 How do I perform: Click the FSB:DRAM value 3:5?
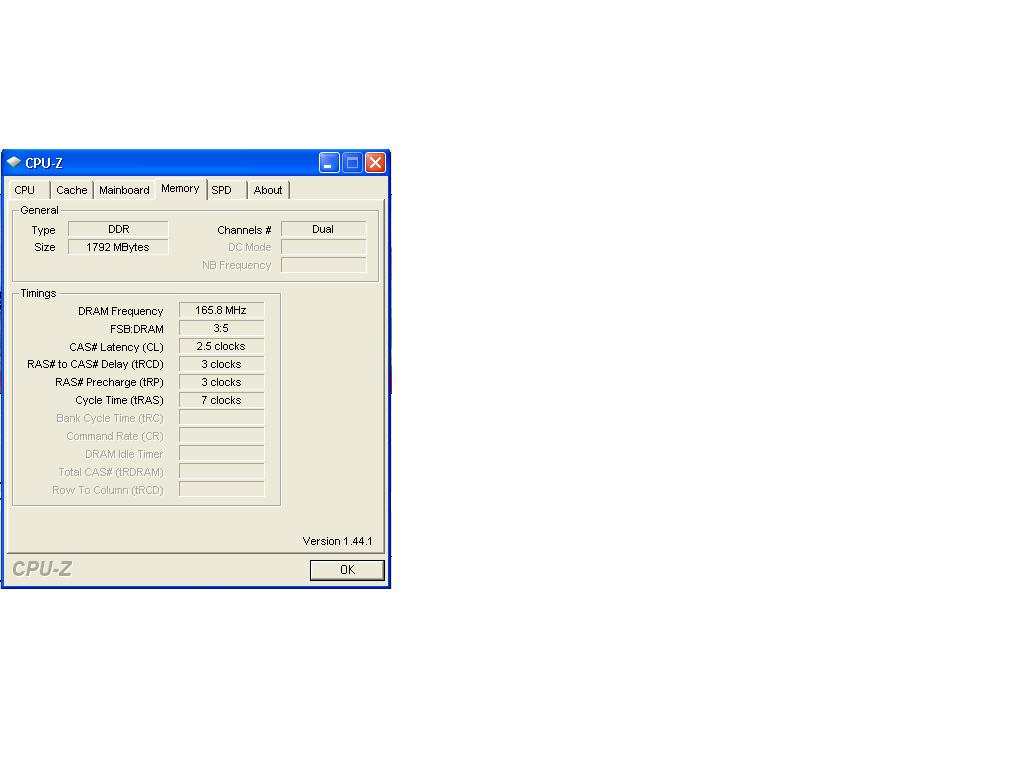221,328
